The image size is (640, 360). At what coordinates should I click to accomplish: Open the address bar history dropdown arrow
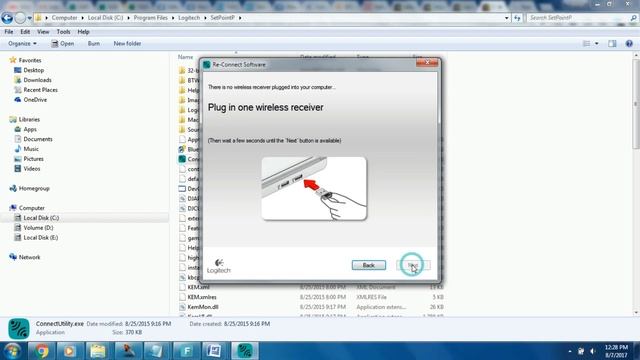click(507, 18)
